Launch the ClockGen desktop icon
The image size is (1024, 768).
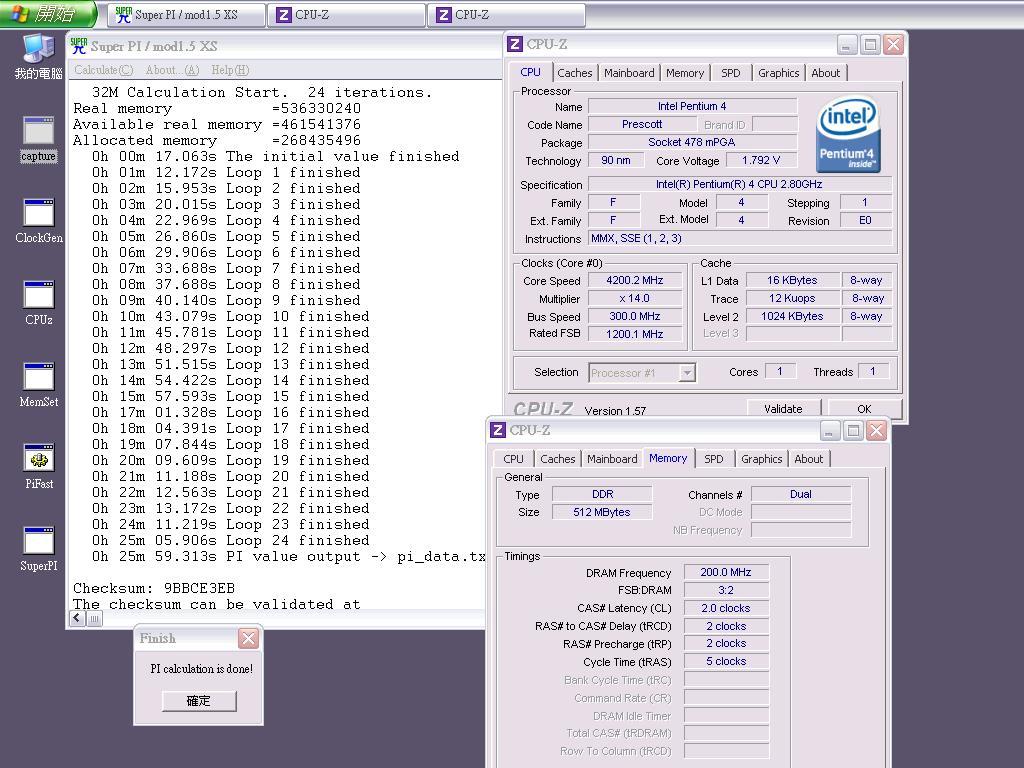(39, 221)
